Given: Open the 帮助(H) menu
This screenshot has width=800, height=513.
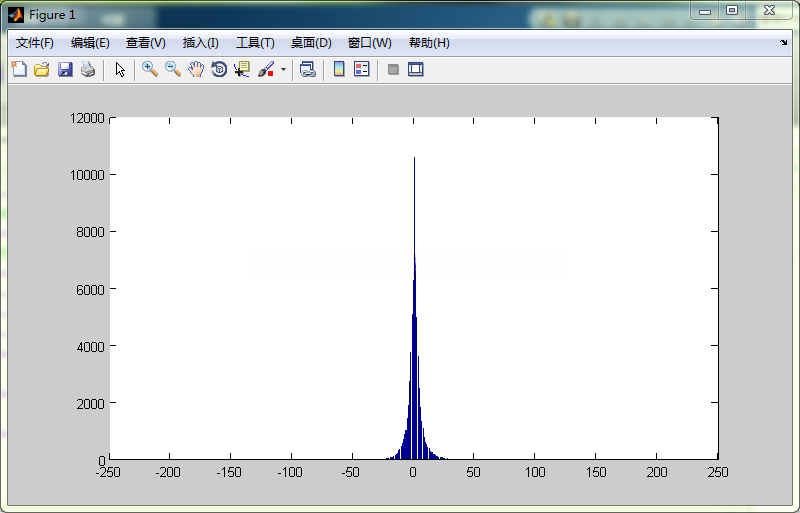Looking at the screenshot, I should [x=430, y=43].
